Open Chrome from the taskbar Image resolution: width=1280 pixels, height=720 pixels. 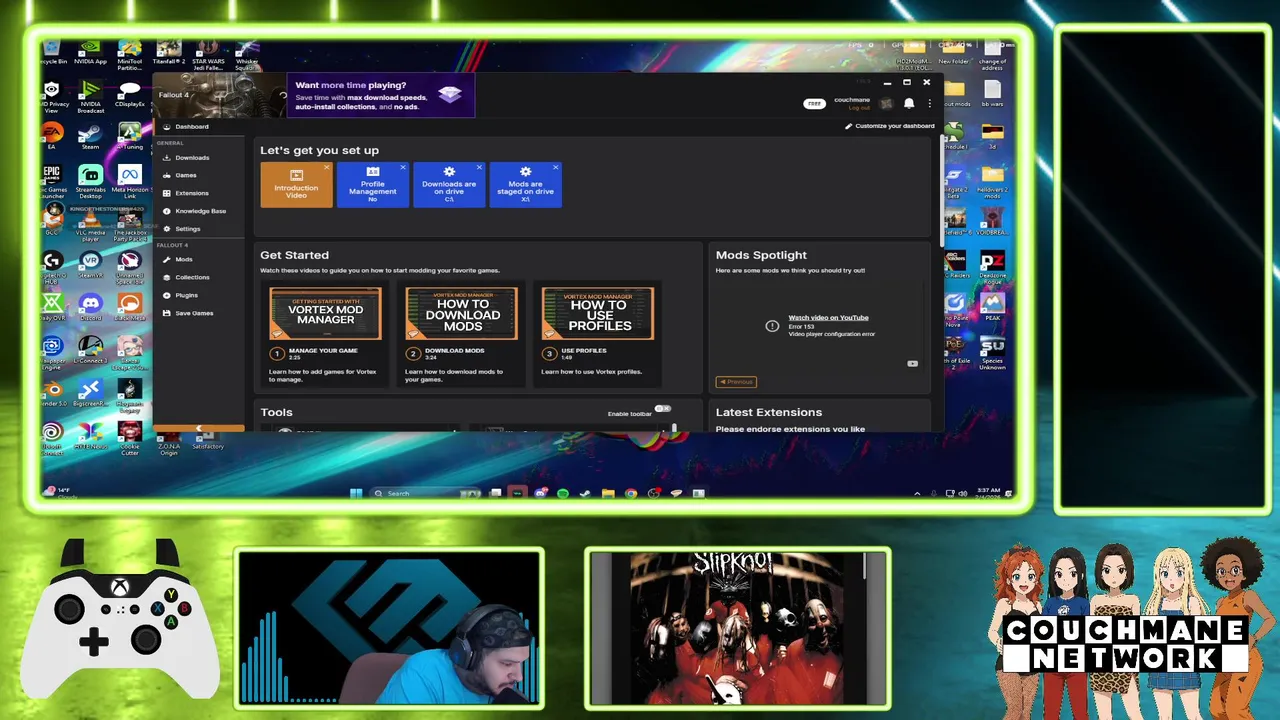[x=631, y=493]
